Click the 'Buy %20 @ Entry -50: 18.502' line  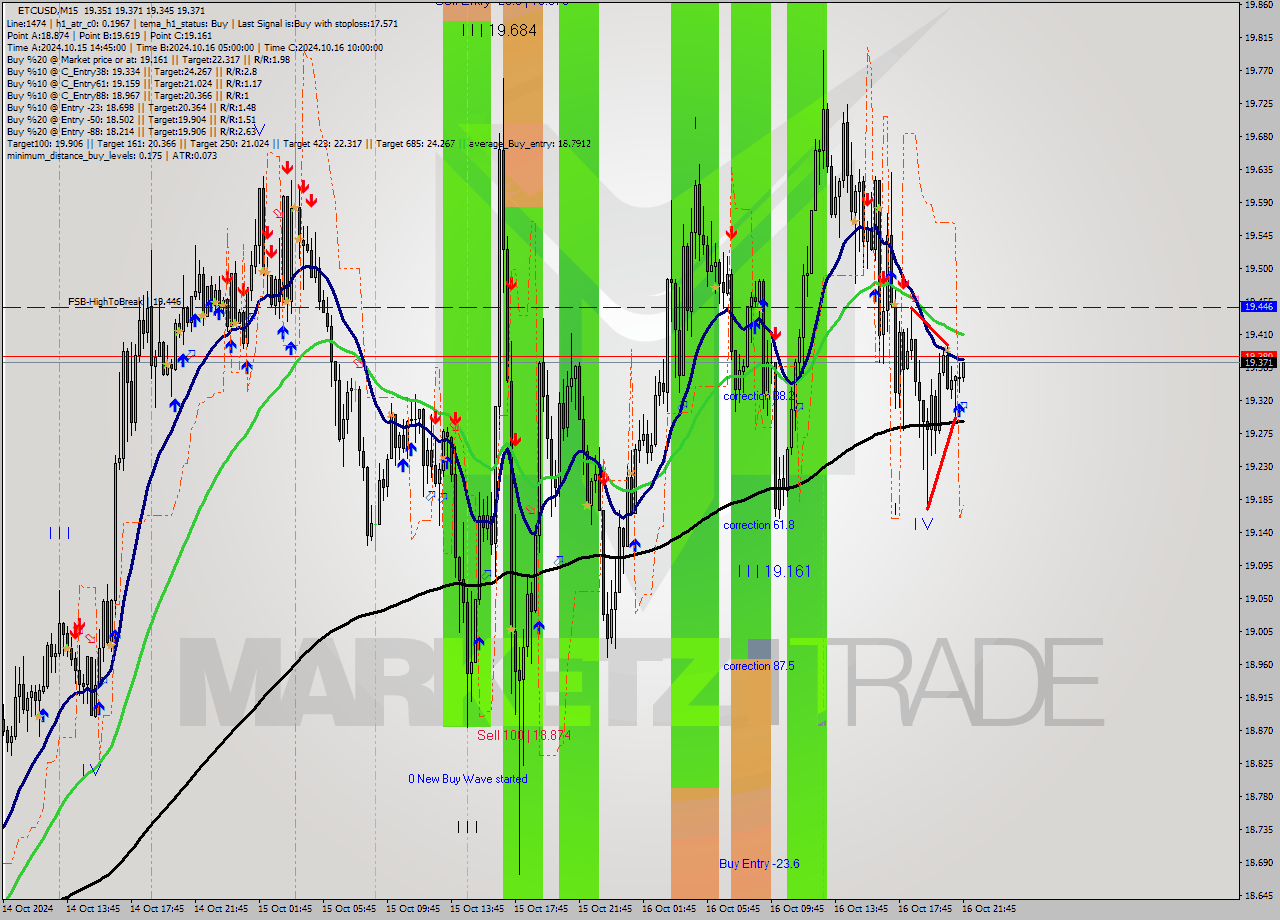[131, 119]
